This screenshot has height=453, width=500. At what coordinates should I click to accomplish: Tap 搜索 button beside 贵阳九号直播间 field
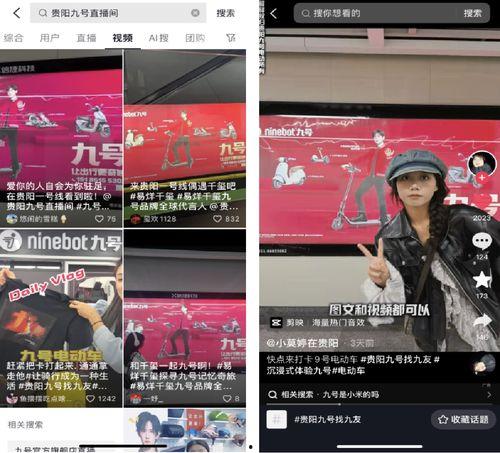coord(225,13)
